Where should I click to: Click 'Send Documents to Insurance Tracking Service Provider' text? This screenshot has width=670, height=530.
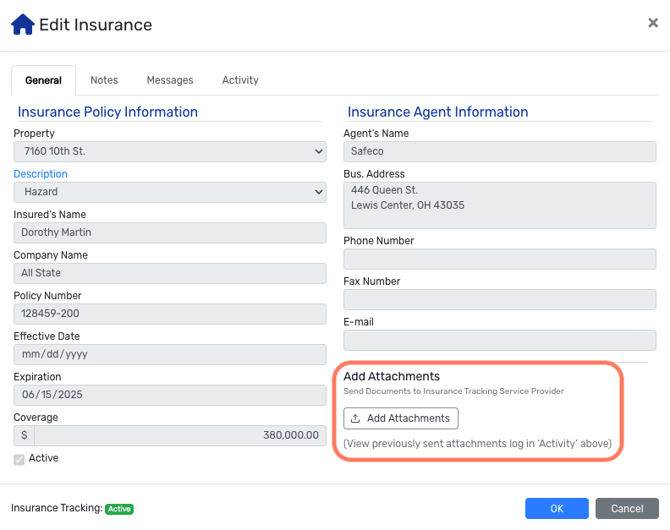(453, 391)
